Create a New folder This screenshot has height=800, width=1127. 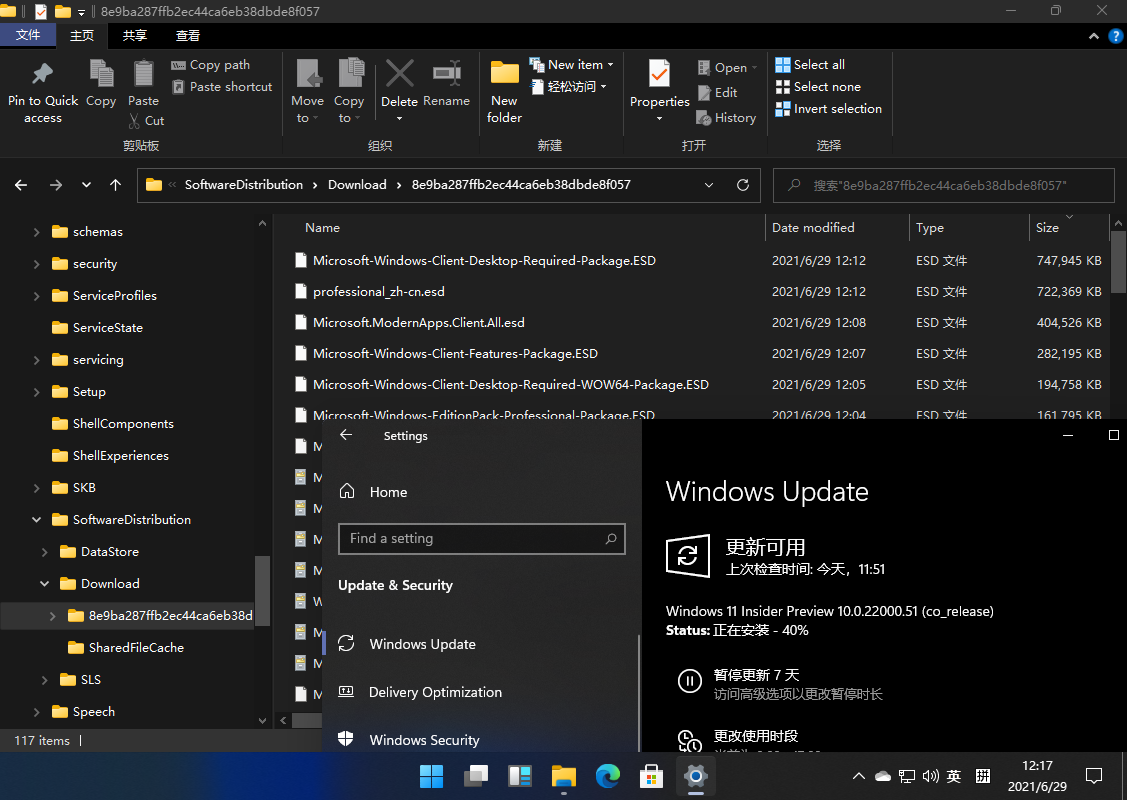505,91
